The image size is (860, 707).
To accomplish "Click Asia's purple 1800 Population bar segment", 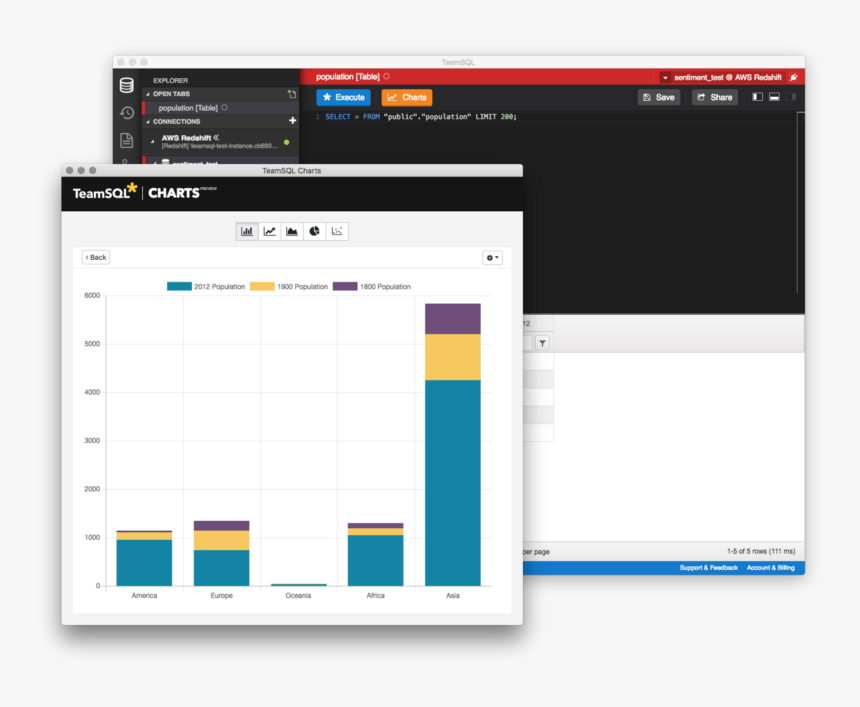I will pos(452,319).
